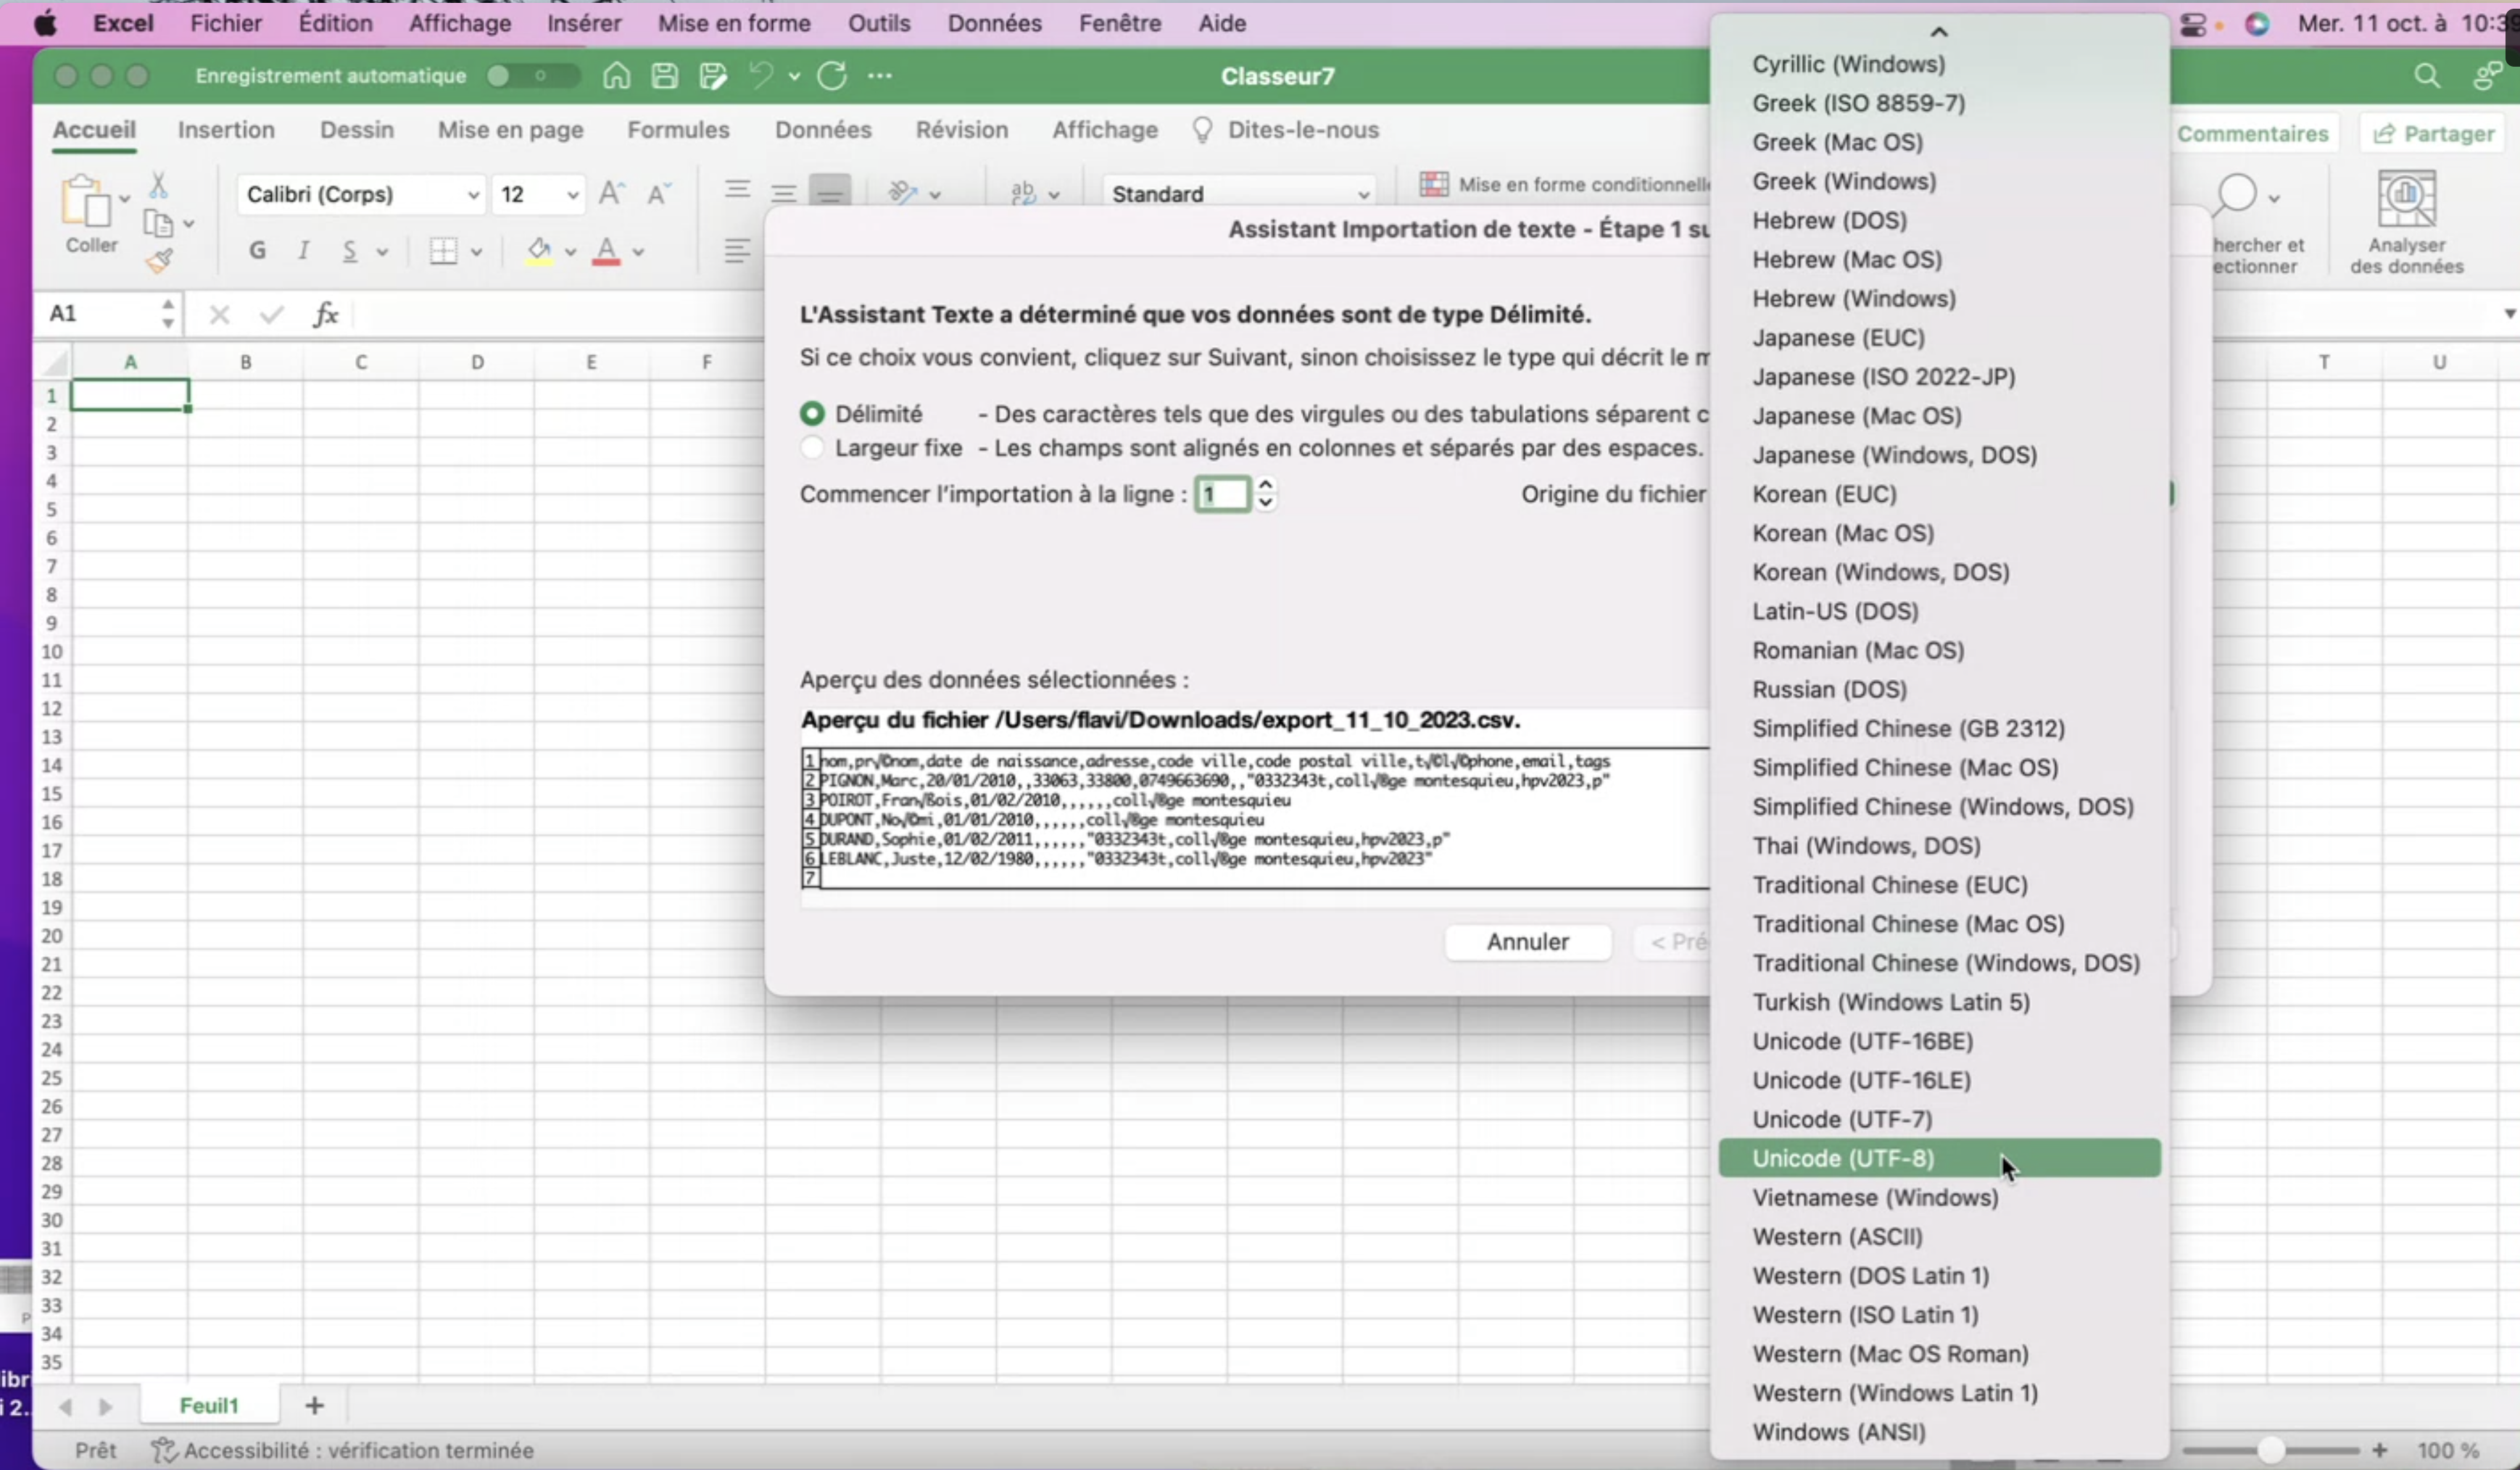Select the Largeur fixe radio button
The height and width of the screenshot is (1470, 2520).
813,448
